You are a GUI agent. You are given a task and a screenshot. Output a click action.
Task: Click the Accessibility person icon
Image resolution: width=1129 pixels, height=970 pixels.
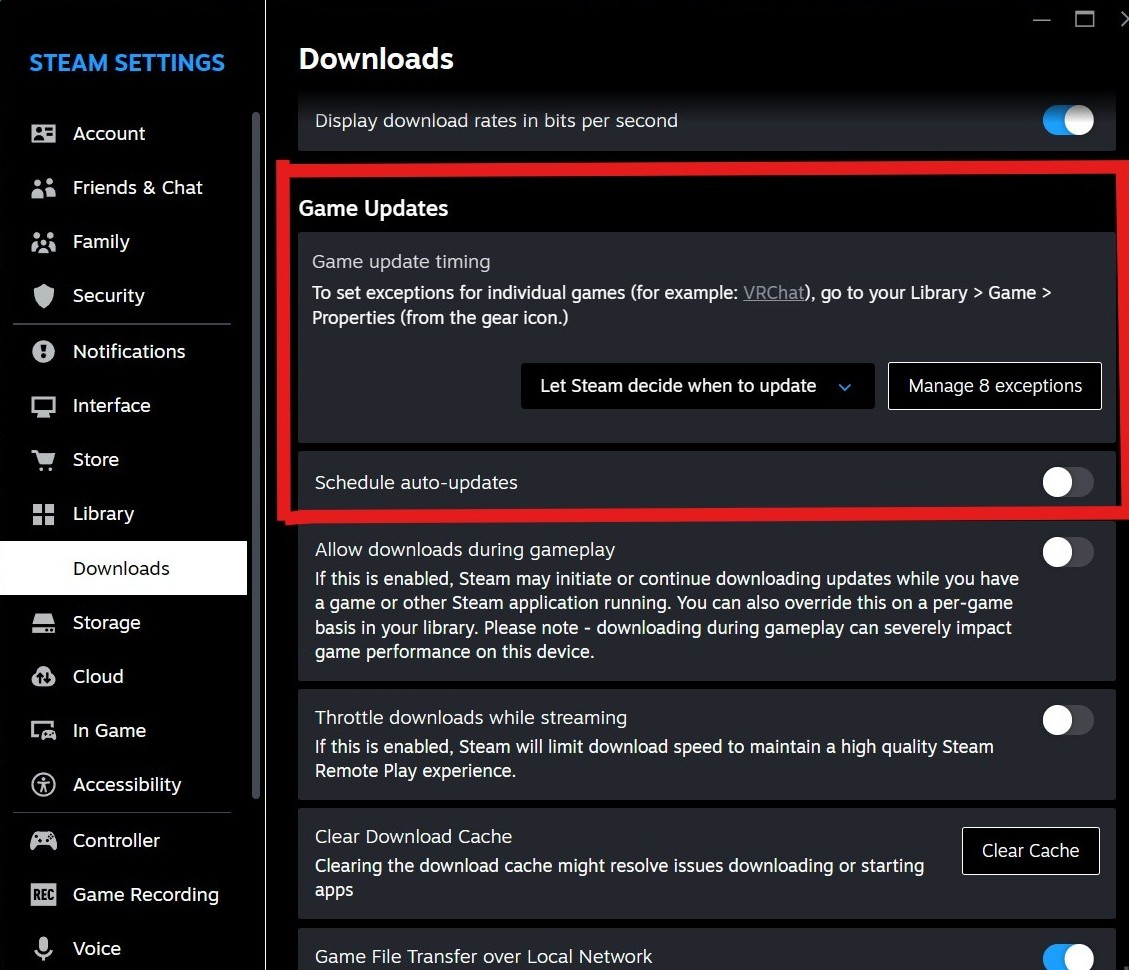pos(43,785)
